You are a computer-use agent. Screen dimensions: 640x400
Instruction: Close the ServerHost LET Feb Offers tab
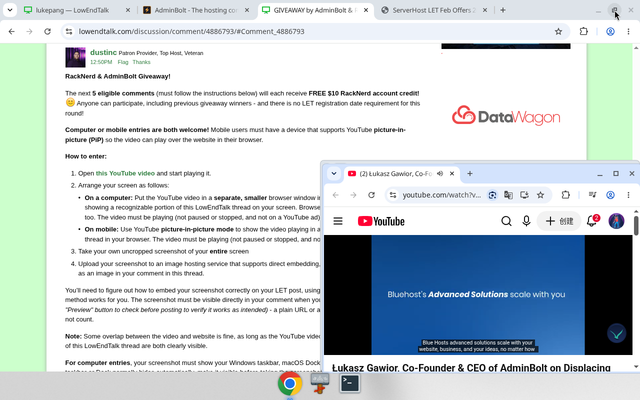[x=485, y=10]
